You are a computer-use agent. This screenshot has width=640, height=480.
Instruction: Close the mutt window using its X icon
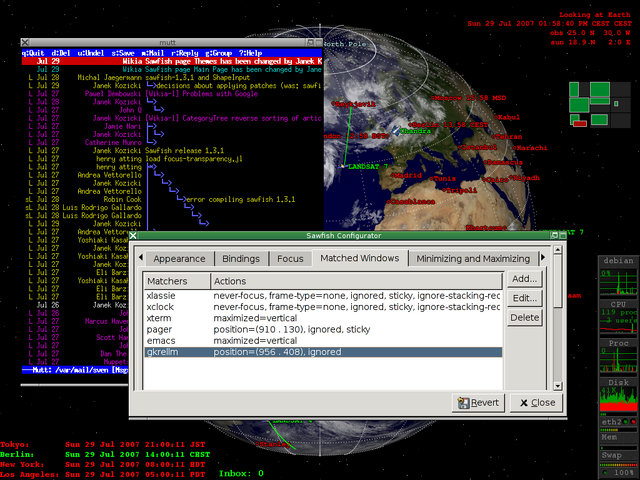pyautogui.click(x=25, y=42)
